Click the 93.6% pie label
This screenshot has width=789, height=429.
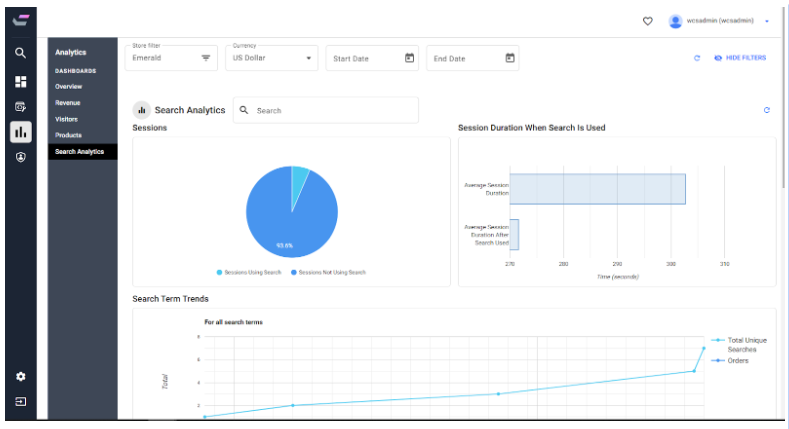[284, 245]
